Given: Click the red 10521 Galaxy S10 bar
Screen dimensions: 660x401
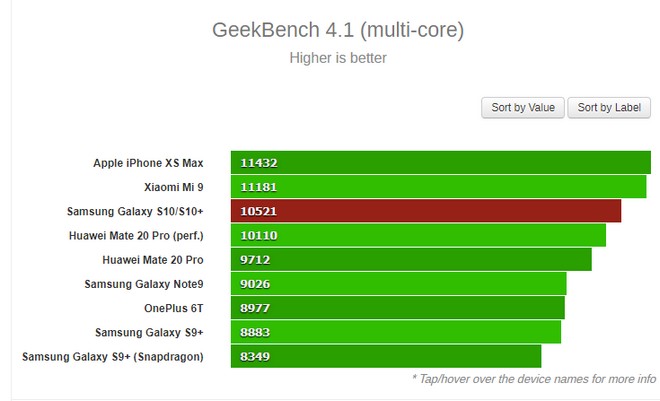Looking at the screenshot, I should click(x=425, y=211).
